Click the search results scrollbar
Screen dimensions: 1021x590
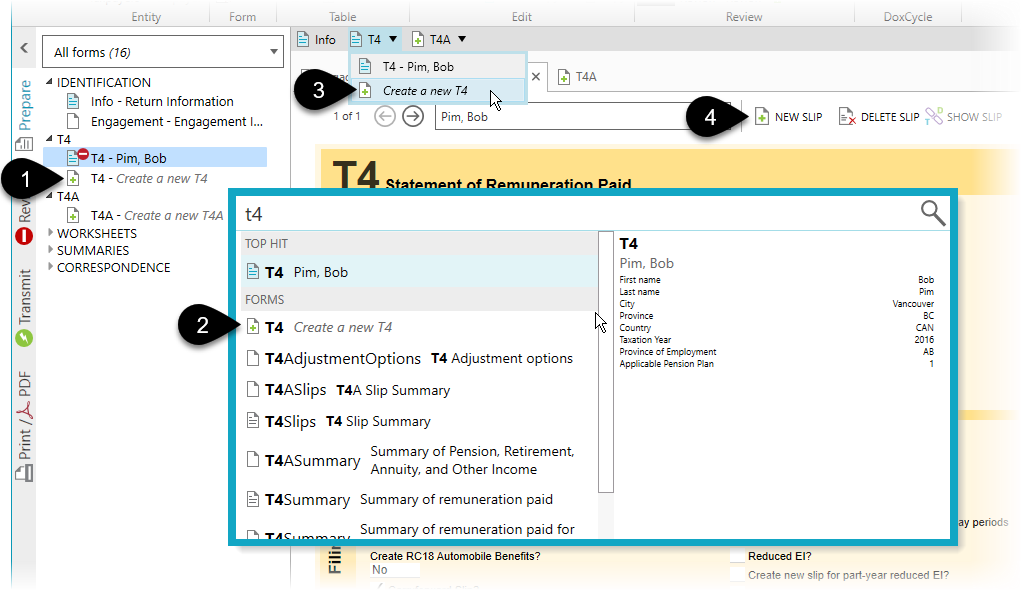pos(606,362)
